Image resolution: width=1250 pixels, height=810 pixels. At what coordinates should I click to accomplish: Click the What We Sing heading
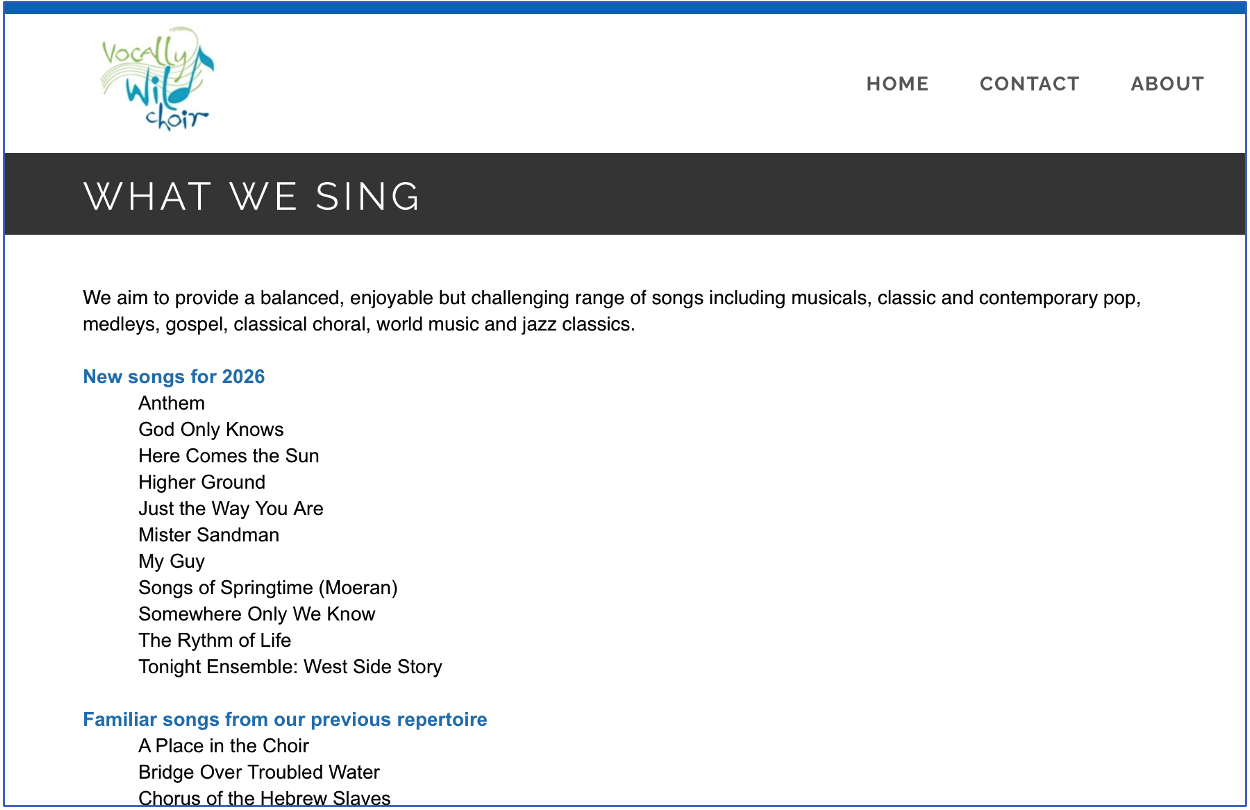pos(252,196)
